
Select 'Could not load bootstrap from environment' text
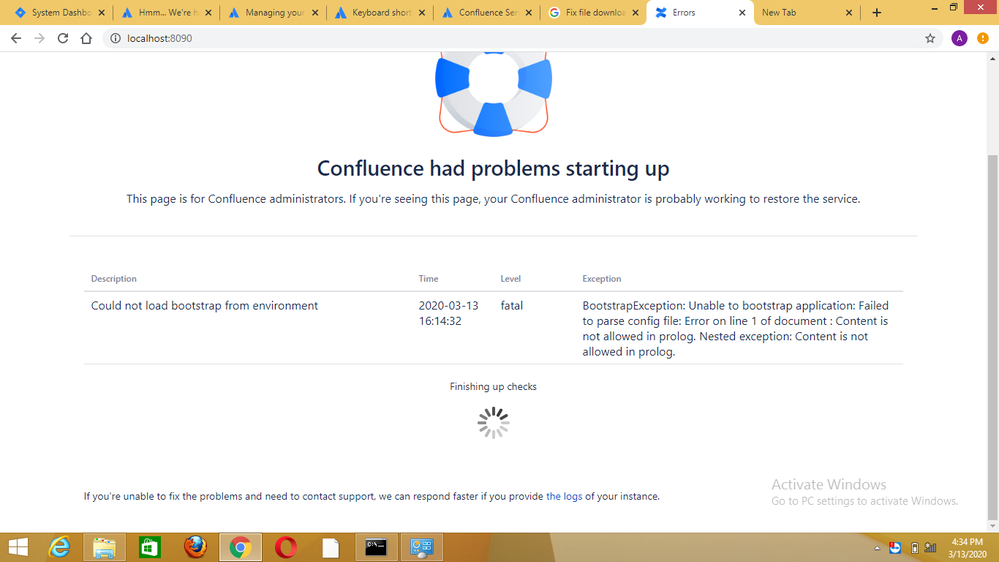coord(204,306)
